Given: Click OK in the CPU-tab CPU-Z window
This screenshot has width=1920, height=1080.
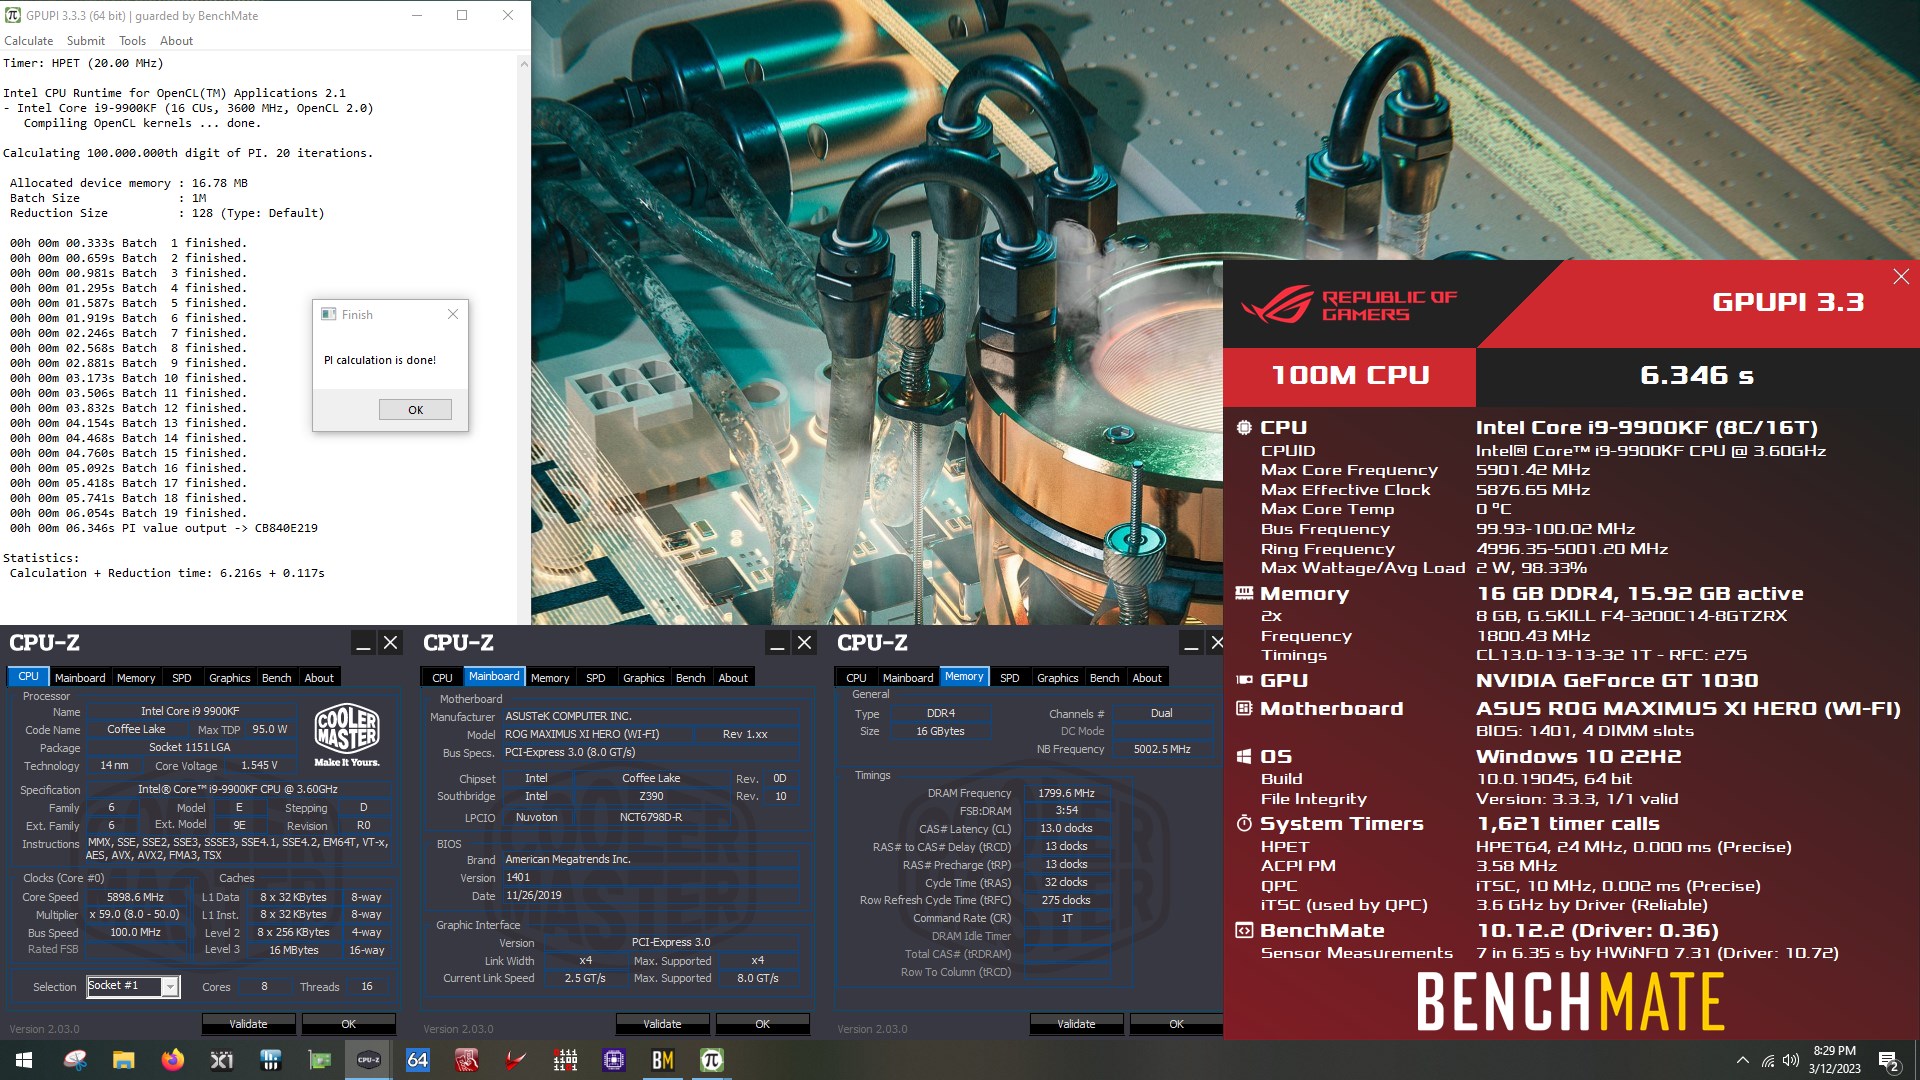Looking at the screenshot, I should click(x=348, y=1024).
